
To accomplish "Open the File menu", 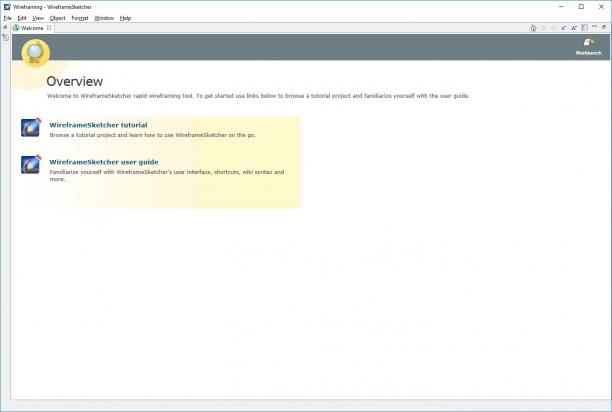I will click(7, 18).
